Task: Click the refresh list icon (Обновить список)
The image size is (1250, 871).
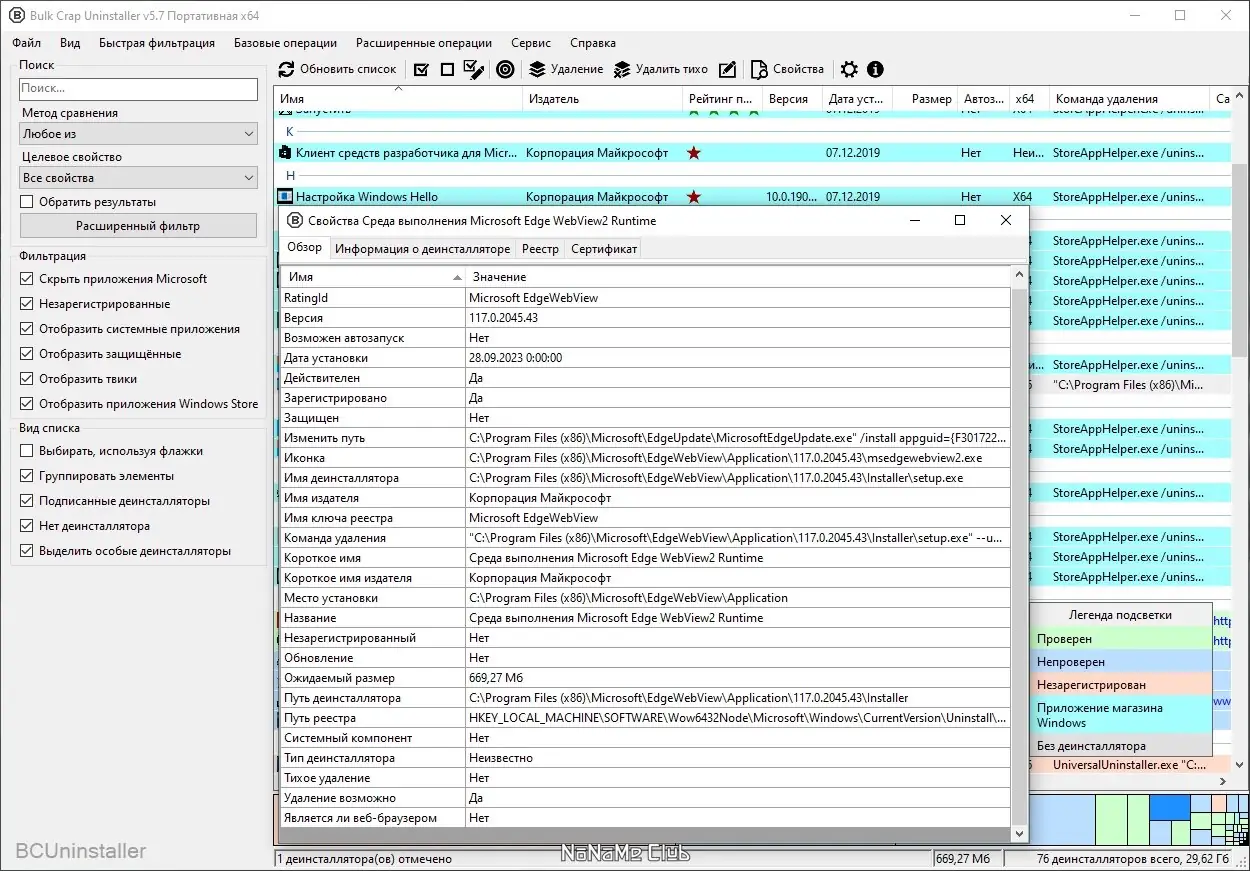Action: (x=287, y=69)
